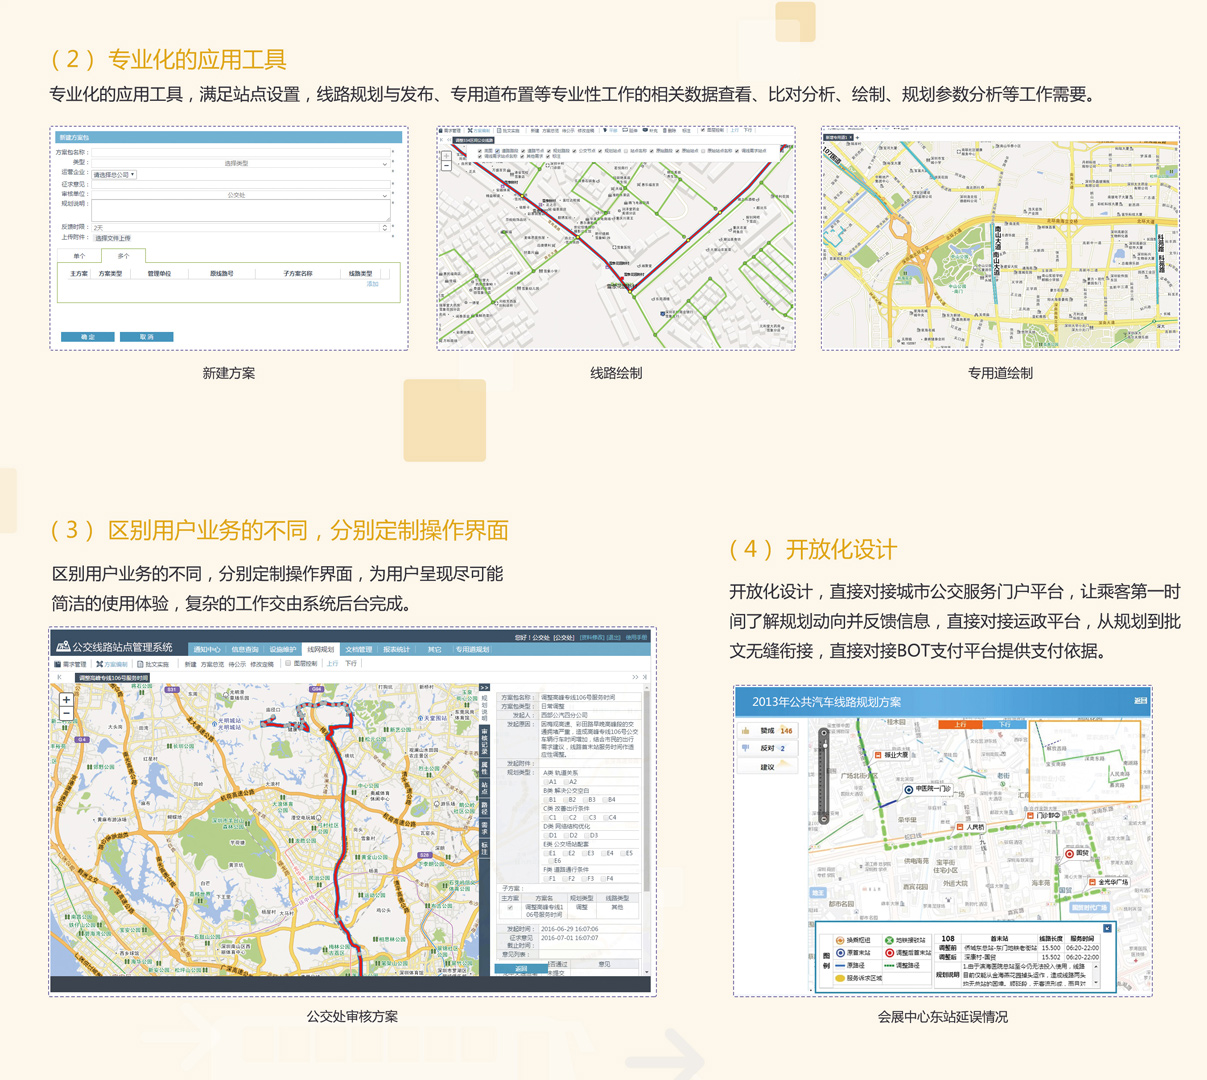Open the 批文实施 toolbar item
This screenshot has height=1080, width=1207.
(x=141, y=664)
